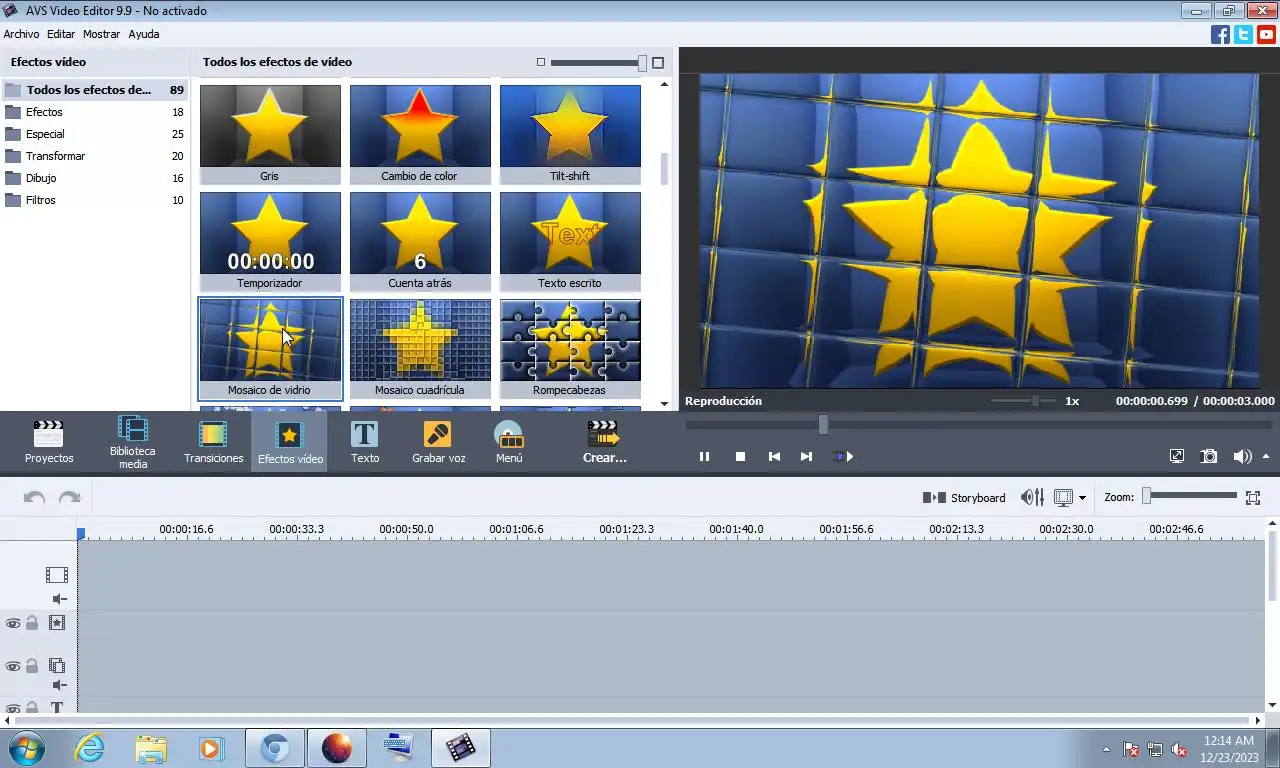1280x768 pixels.
Task: Open Internet Explorer from the taskbar
Action: point(89,747)
